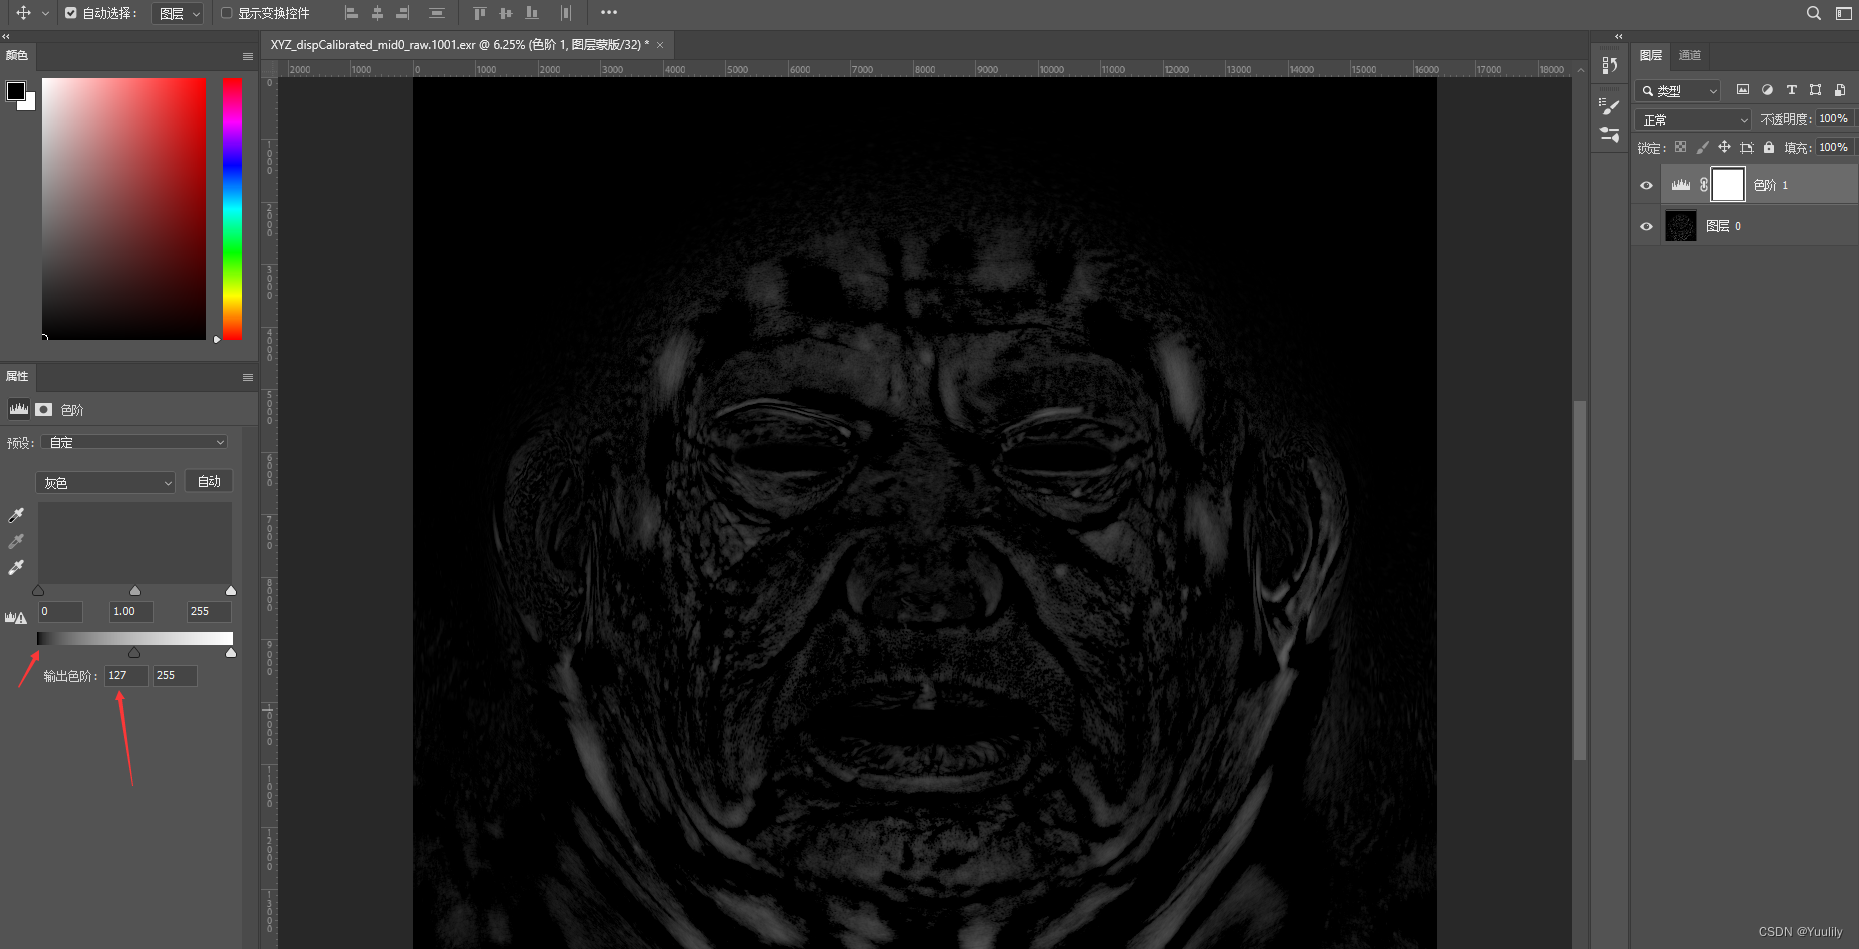This screenshot has height=949, width=1859.
Task: Click the 不透明度 opacity field 100%
Action: [x=1834, y=118]
